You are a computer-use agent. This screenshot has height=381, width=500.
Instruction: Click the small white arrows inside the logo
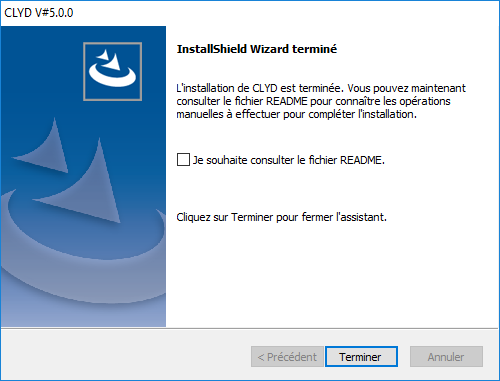pos(109,60)
